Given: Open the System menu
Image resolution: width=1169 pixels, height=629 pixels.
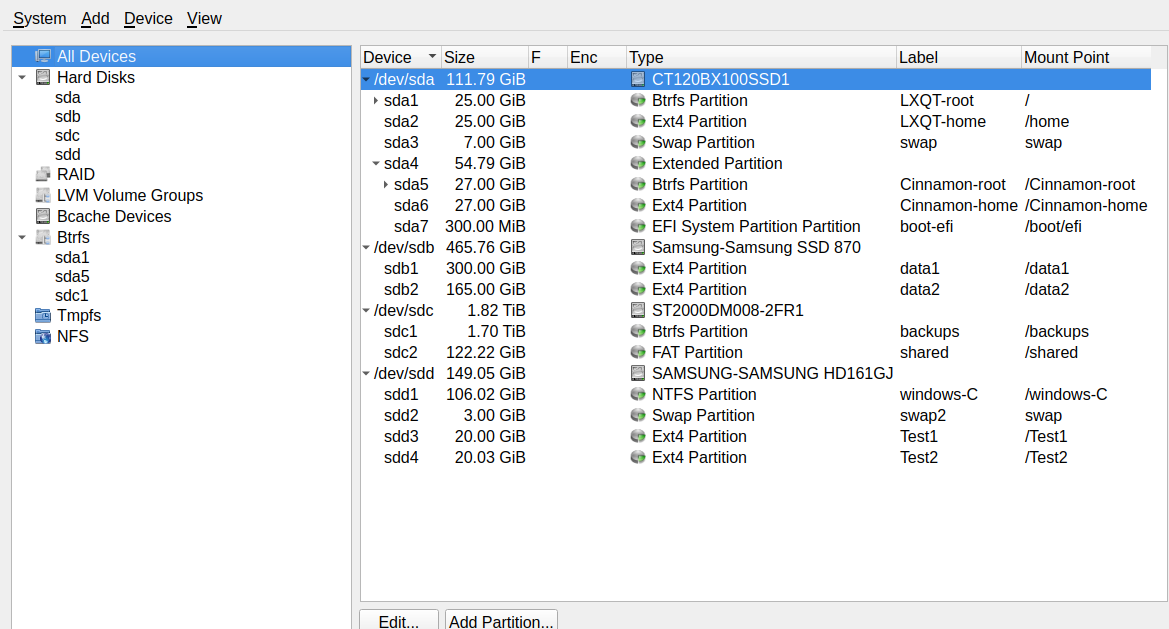Looking at the screenshot, I should point(39,19).
